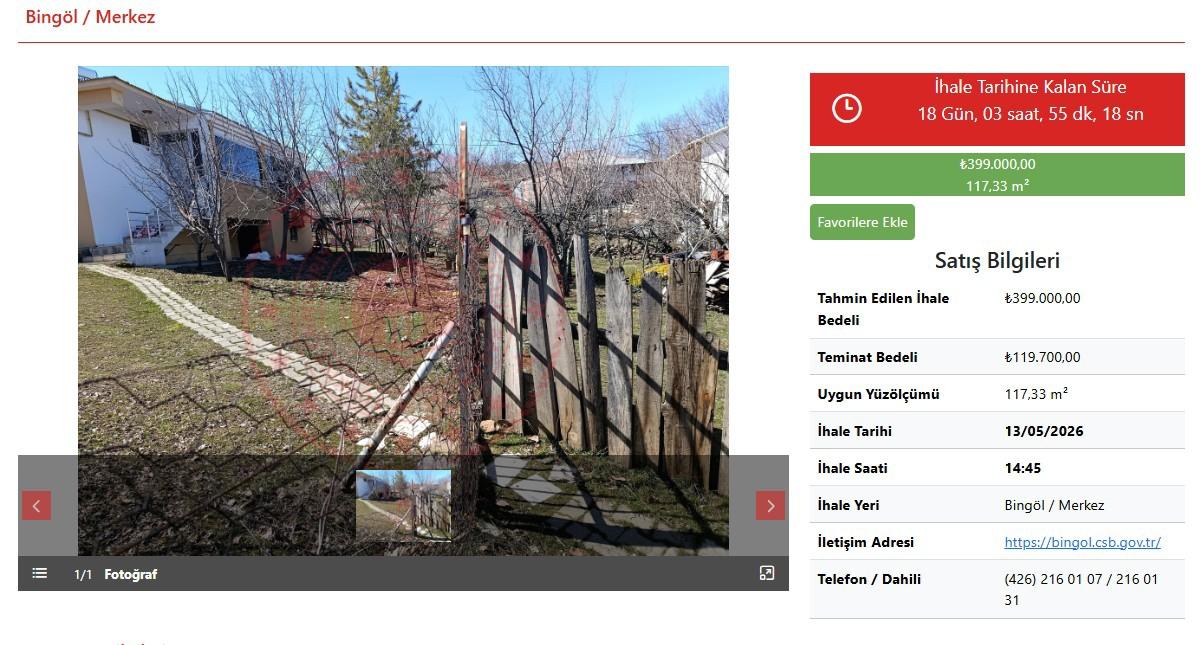Click the phone number in Telefon / Dahili row

point(1082,590)
